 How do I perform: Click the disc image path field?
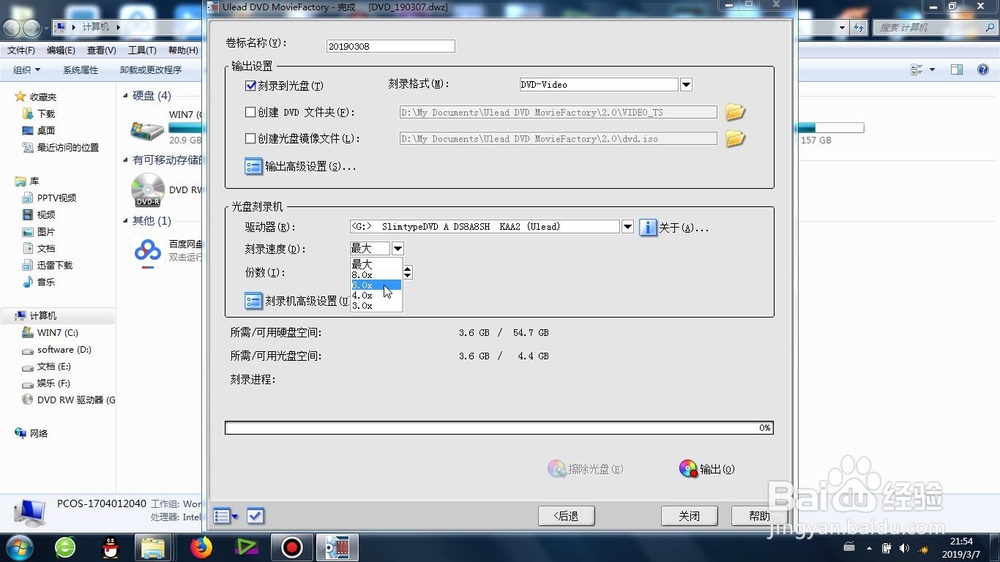[x=558, y=138]
